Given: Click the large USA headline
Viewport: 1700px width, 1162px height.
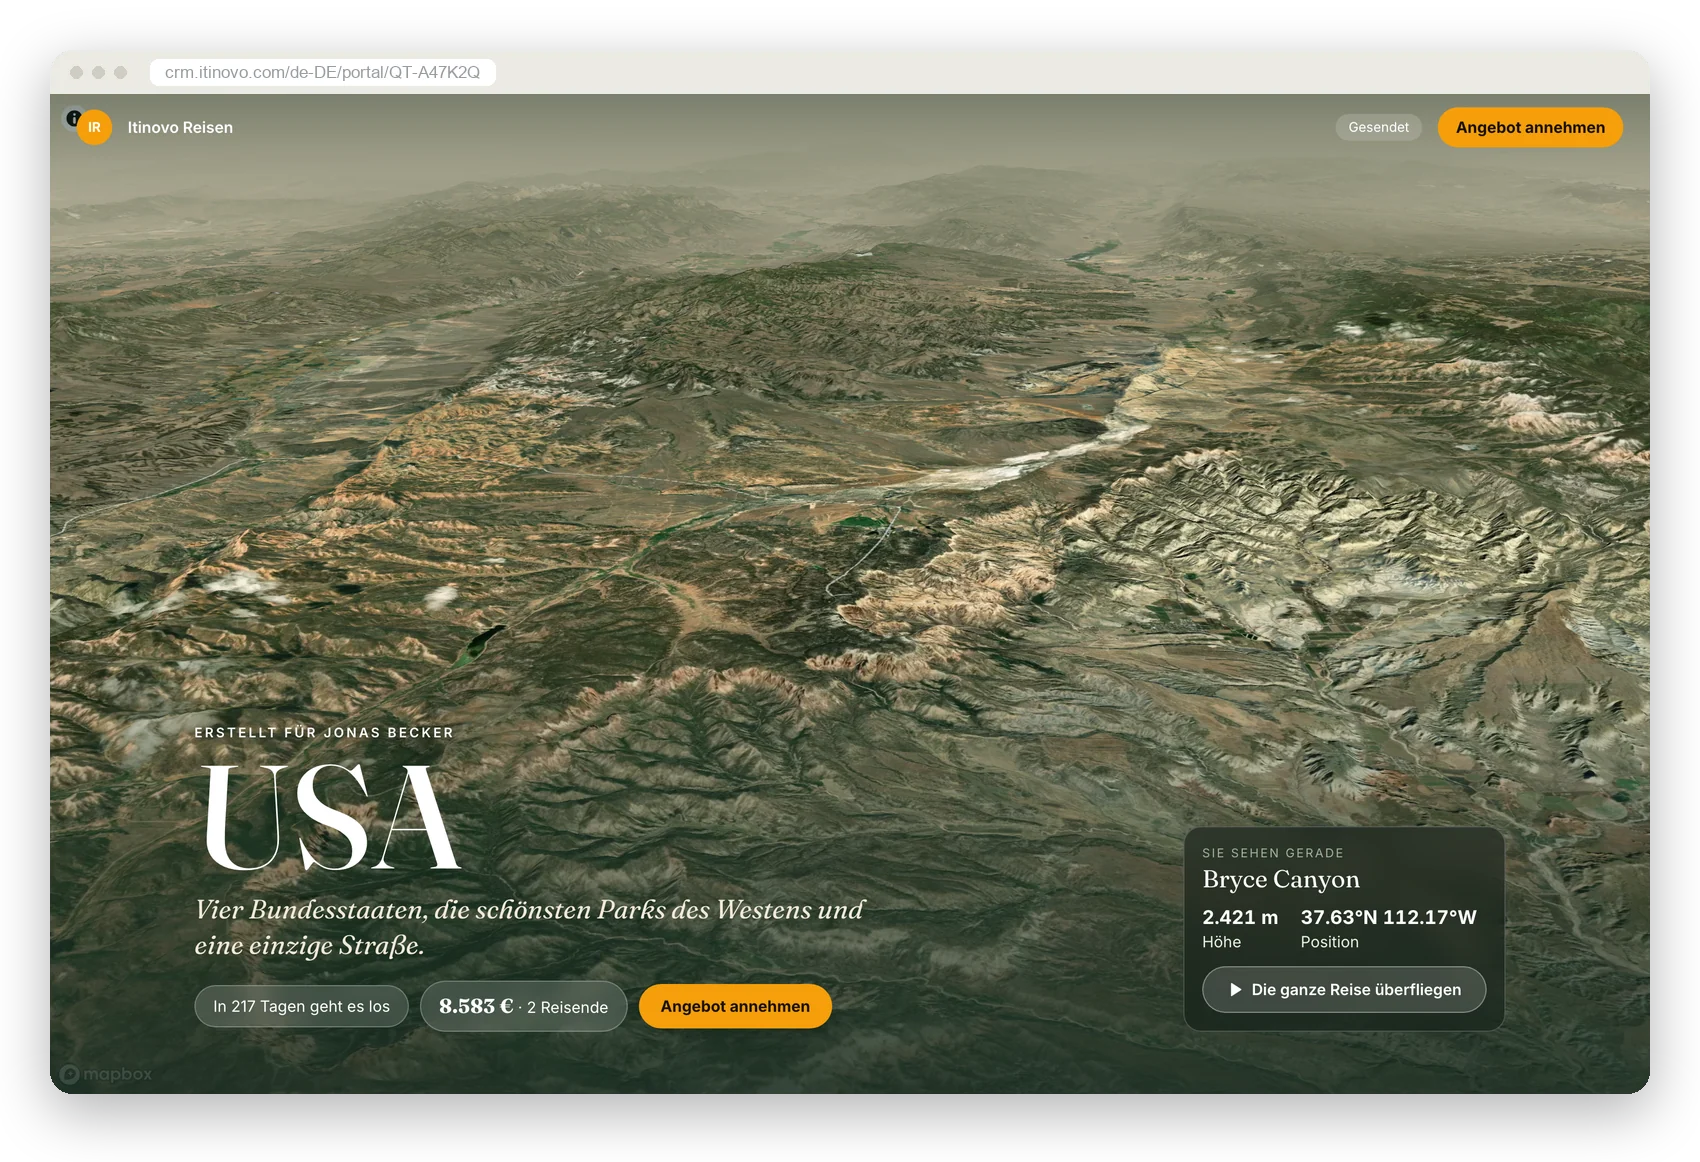Looking at the screenshot, I should pyautogui.click(x=331, y=818).
